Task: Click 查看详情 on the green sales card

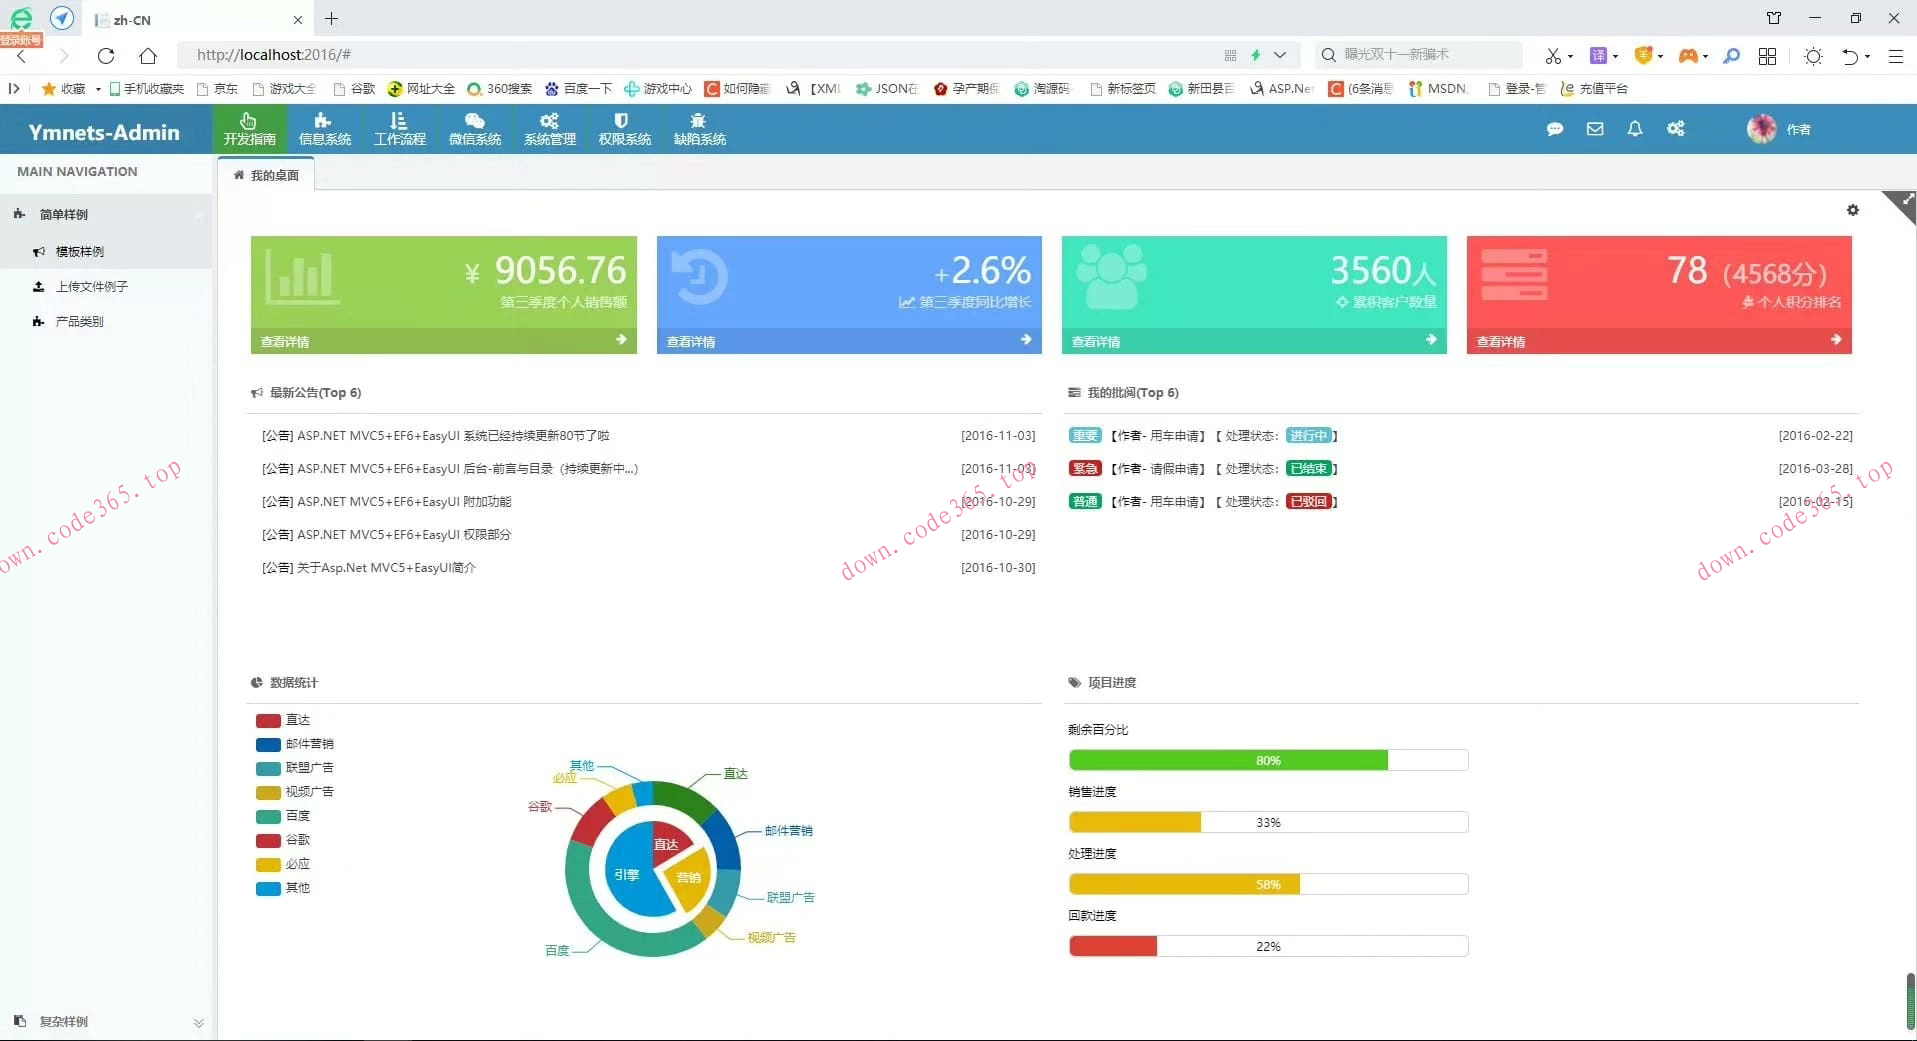Action: [x=443, y=341]
